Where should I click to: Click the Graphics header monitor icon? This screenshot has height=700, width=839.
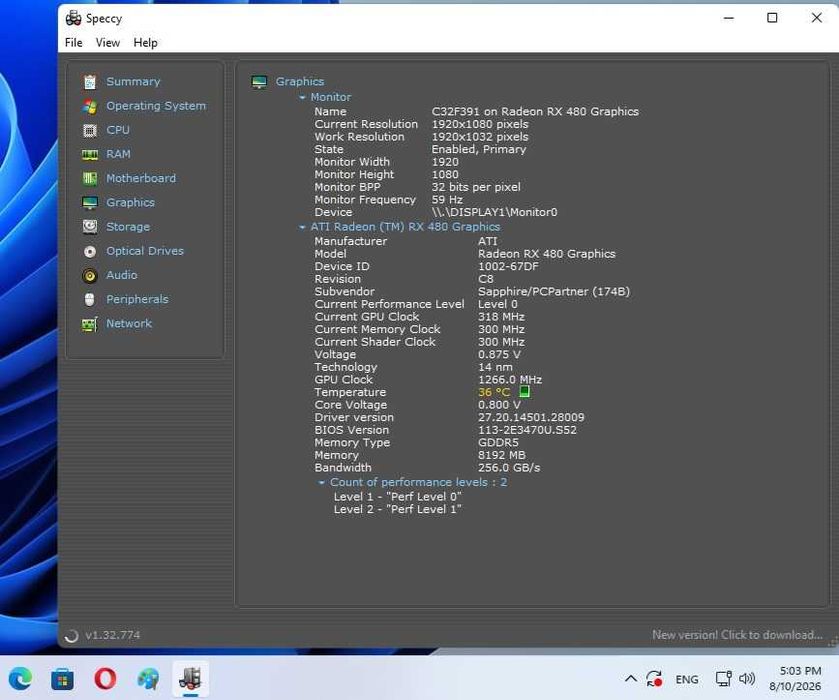click(x=260, y=82)
